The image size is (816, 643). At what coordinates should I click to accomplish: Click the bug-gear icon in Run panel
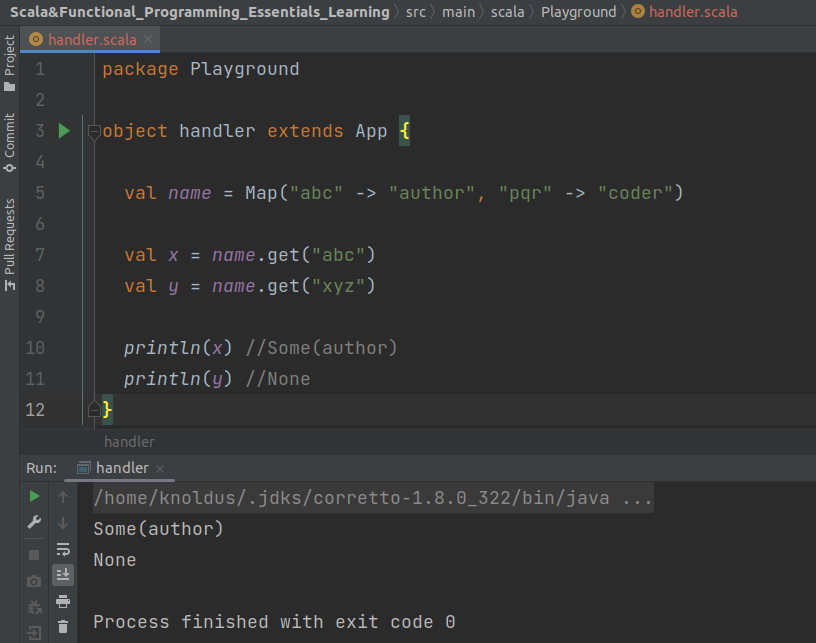[x=34, y=607]
